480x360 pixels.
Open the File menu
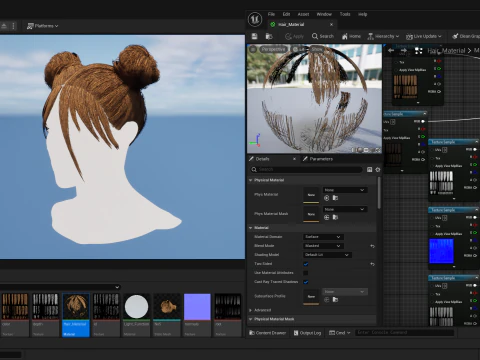[271, 14]
